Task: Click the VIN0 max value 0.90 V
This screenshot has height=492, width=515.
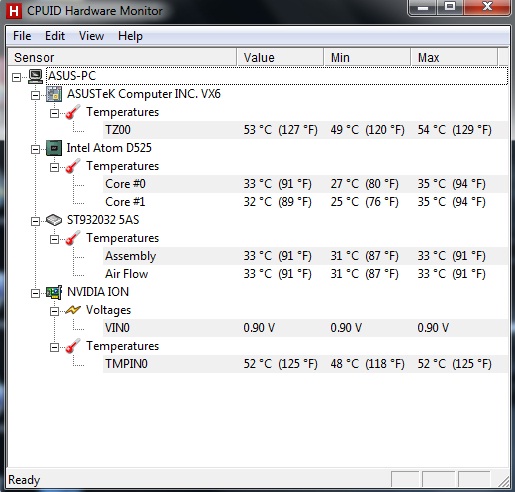Action: [x=433, y=328]
